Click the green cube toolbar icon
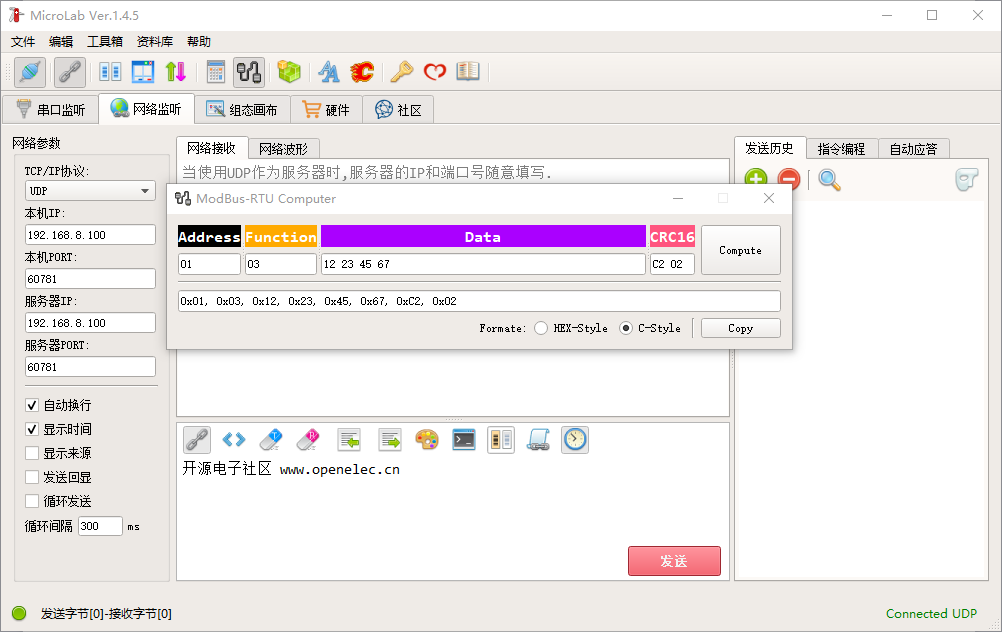 point(289,72)
